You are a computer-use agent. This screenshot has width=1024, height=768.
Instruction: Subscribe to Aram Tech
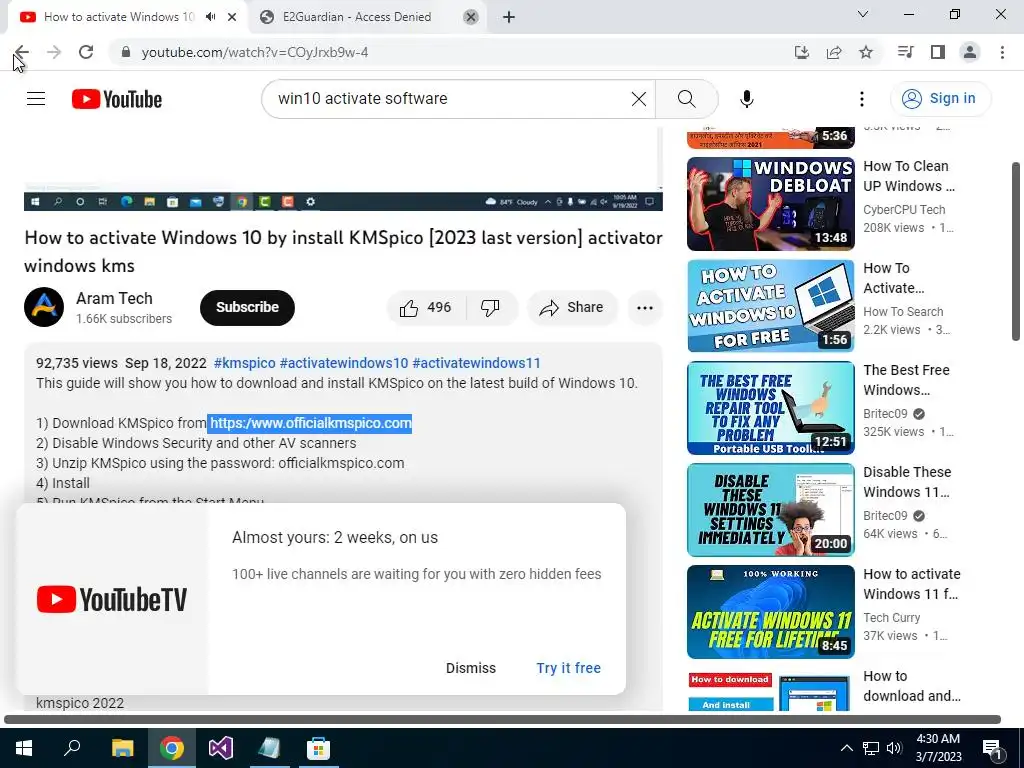(x=248, y=308)
